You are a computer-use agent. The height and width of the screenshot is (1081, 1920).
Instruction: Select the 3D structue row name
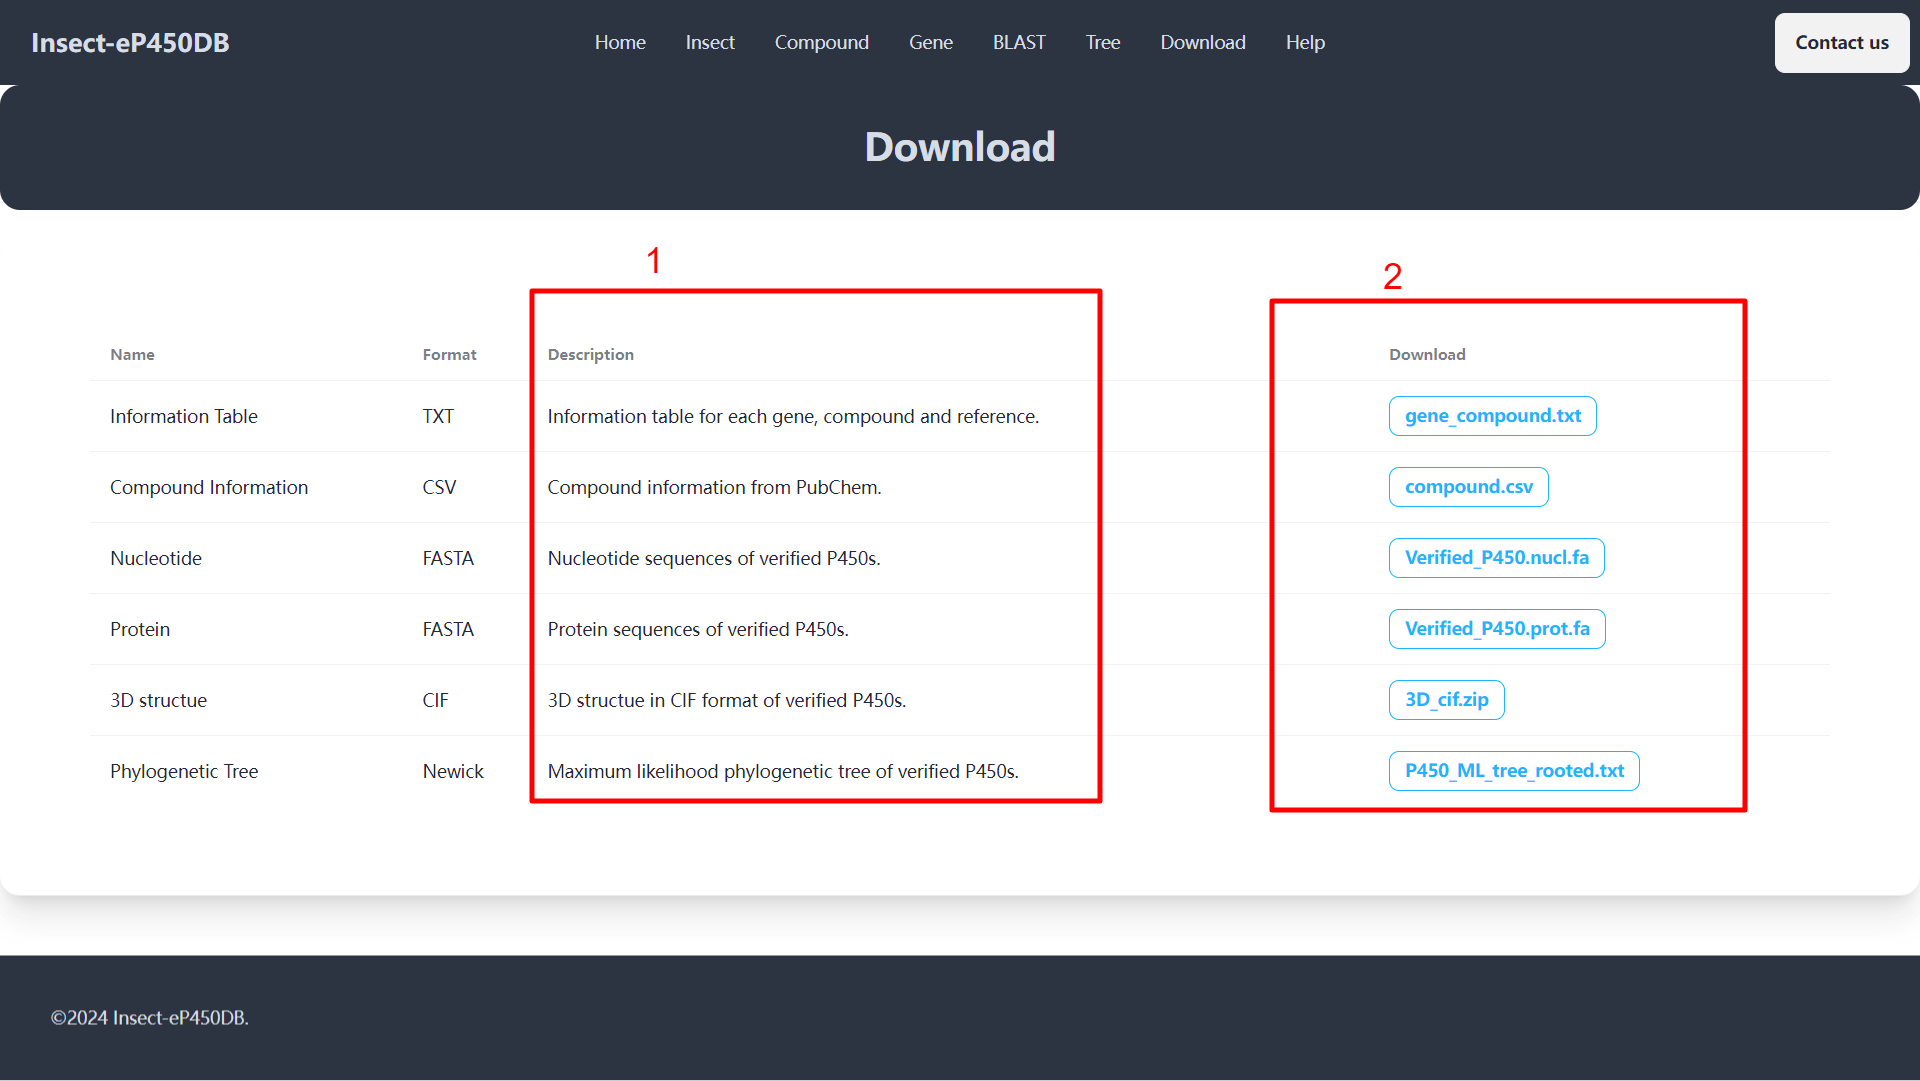[158, 701]
